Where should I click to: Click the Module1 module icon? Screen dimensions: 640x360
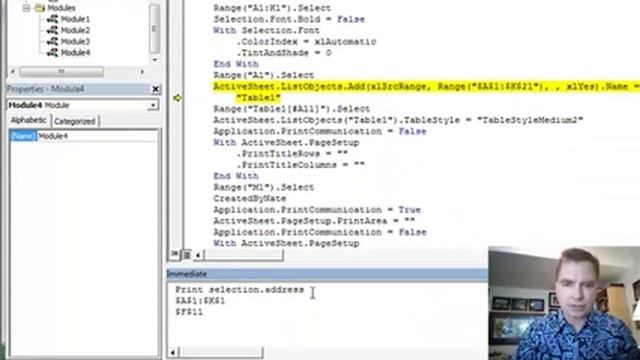(52, 19)
